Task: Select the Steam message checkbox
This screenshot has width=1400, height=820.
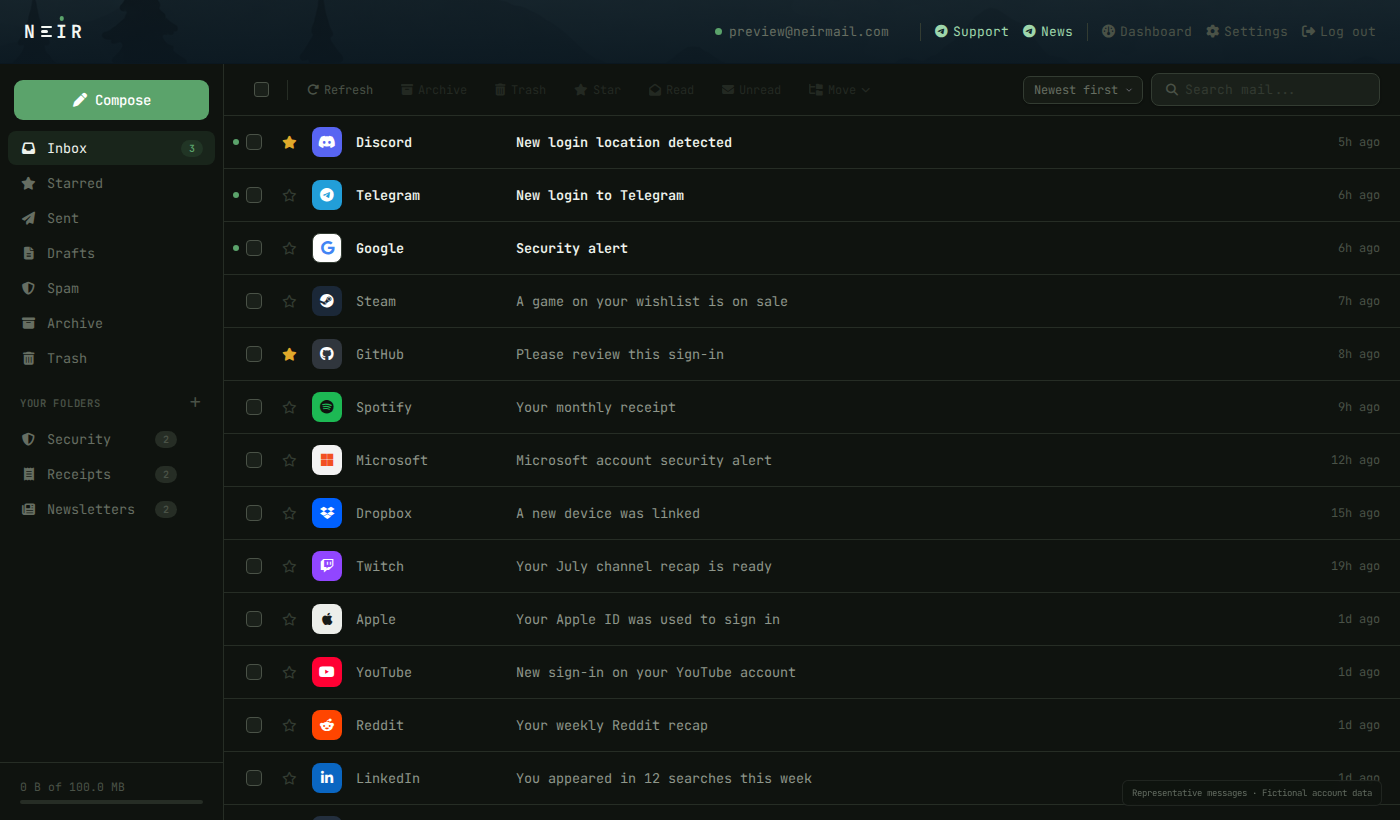Action: click(254, 301)
